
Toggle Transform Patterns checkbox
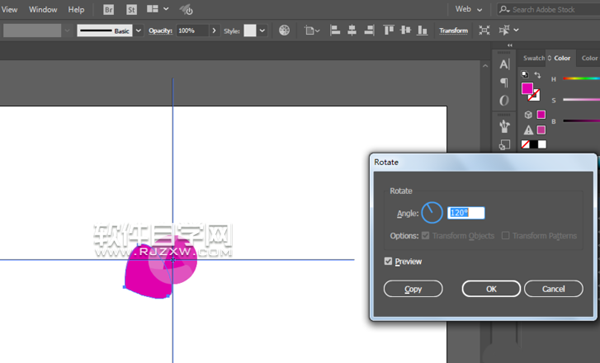pos(505,236)
